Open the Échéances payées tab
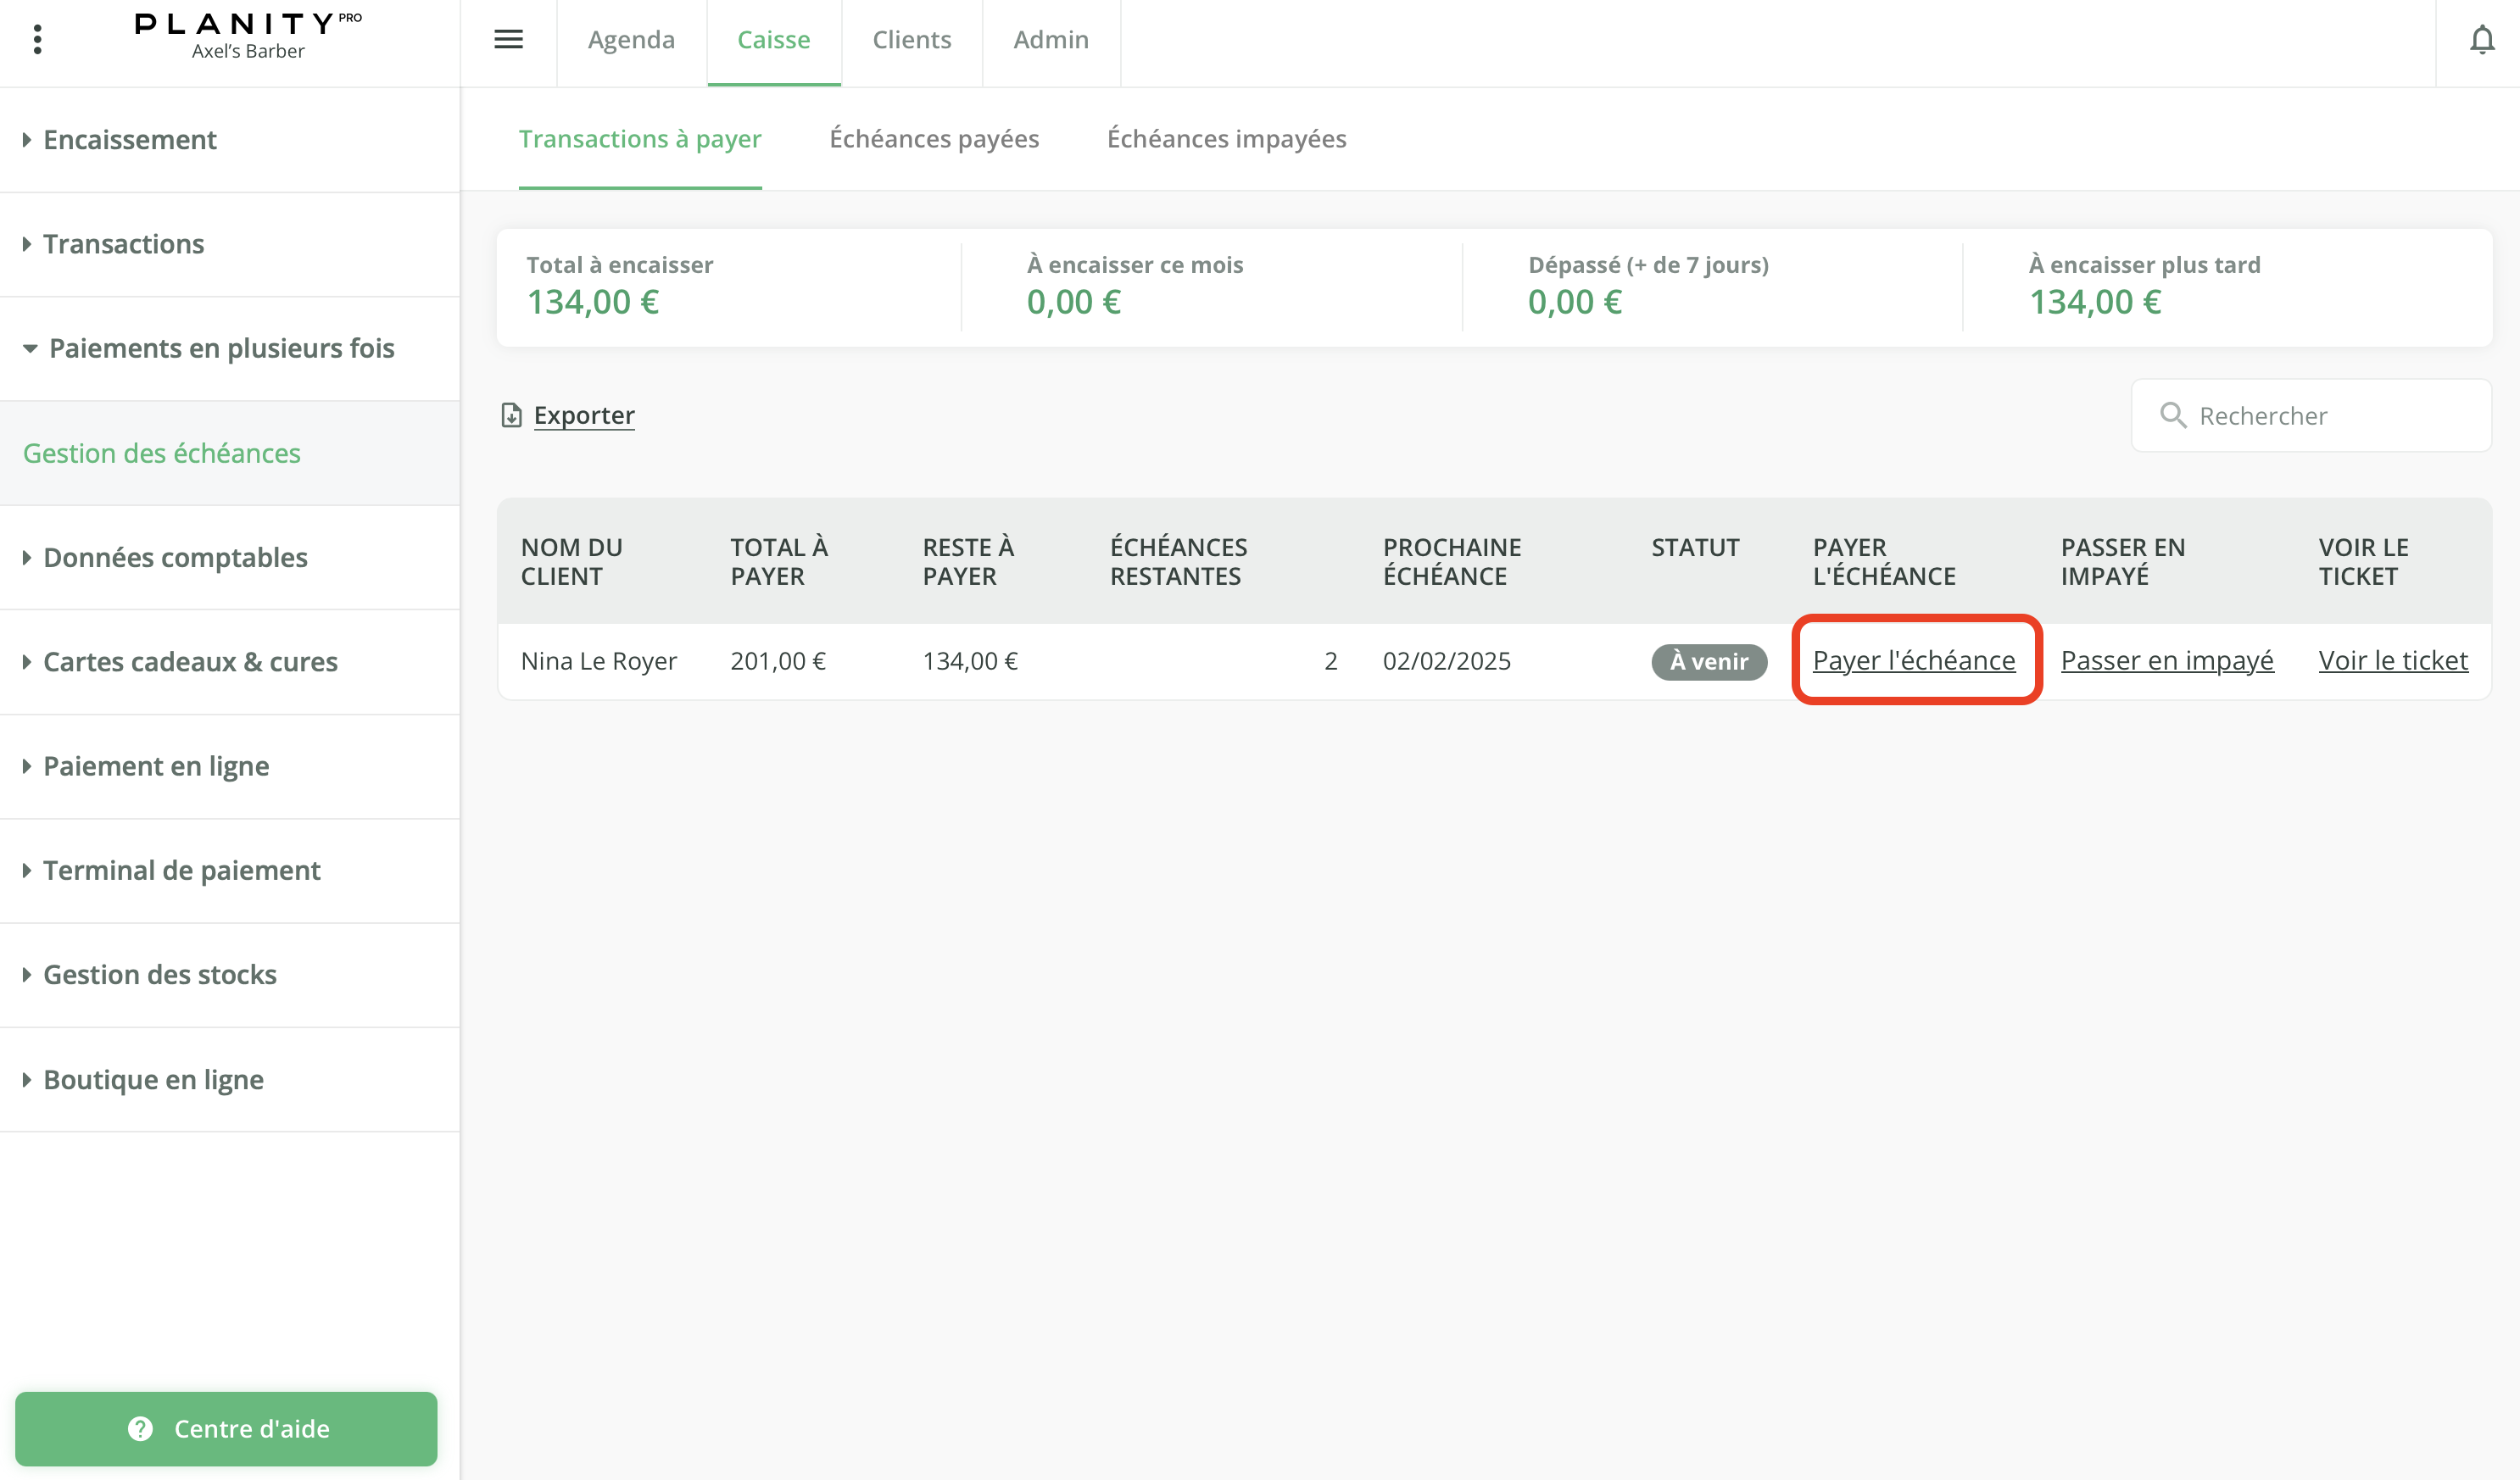 [x=933, y=139]
